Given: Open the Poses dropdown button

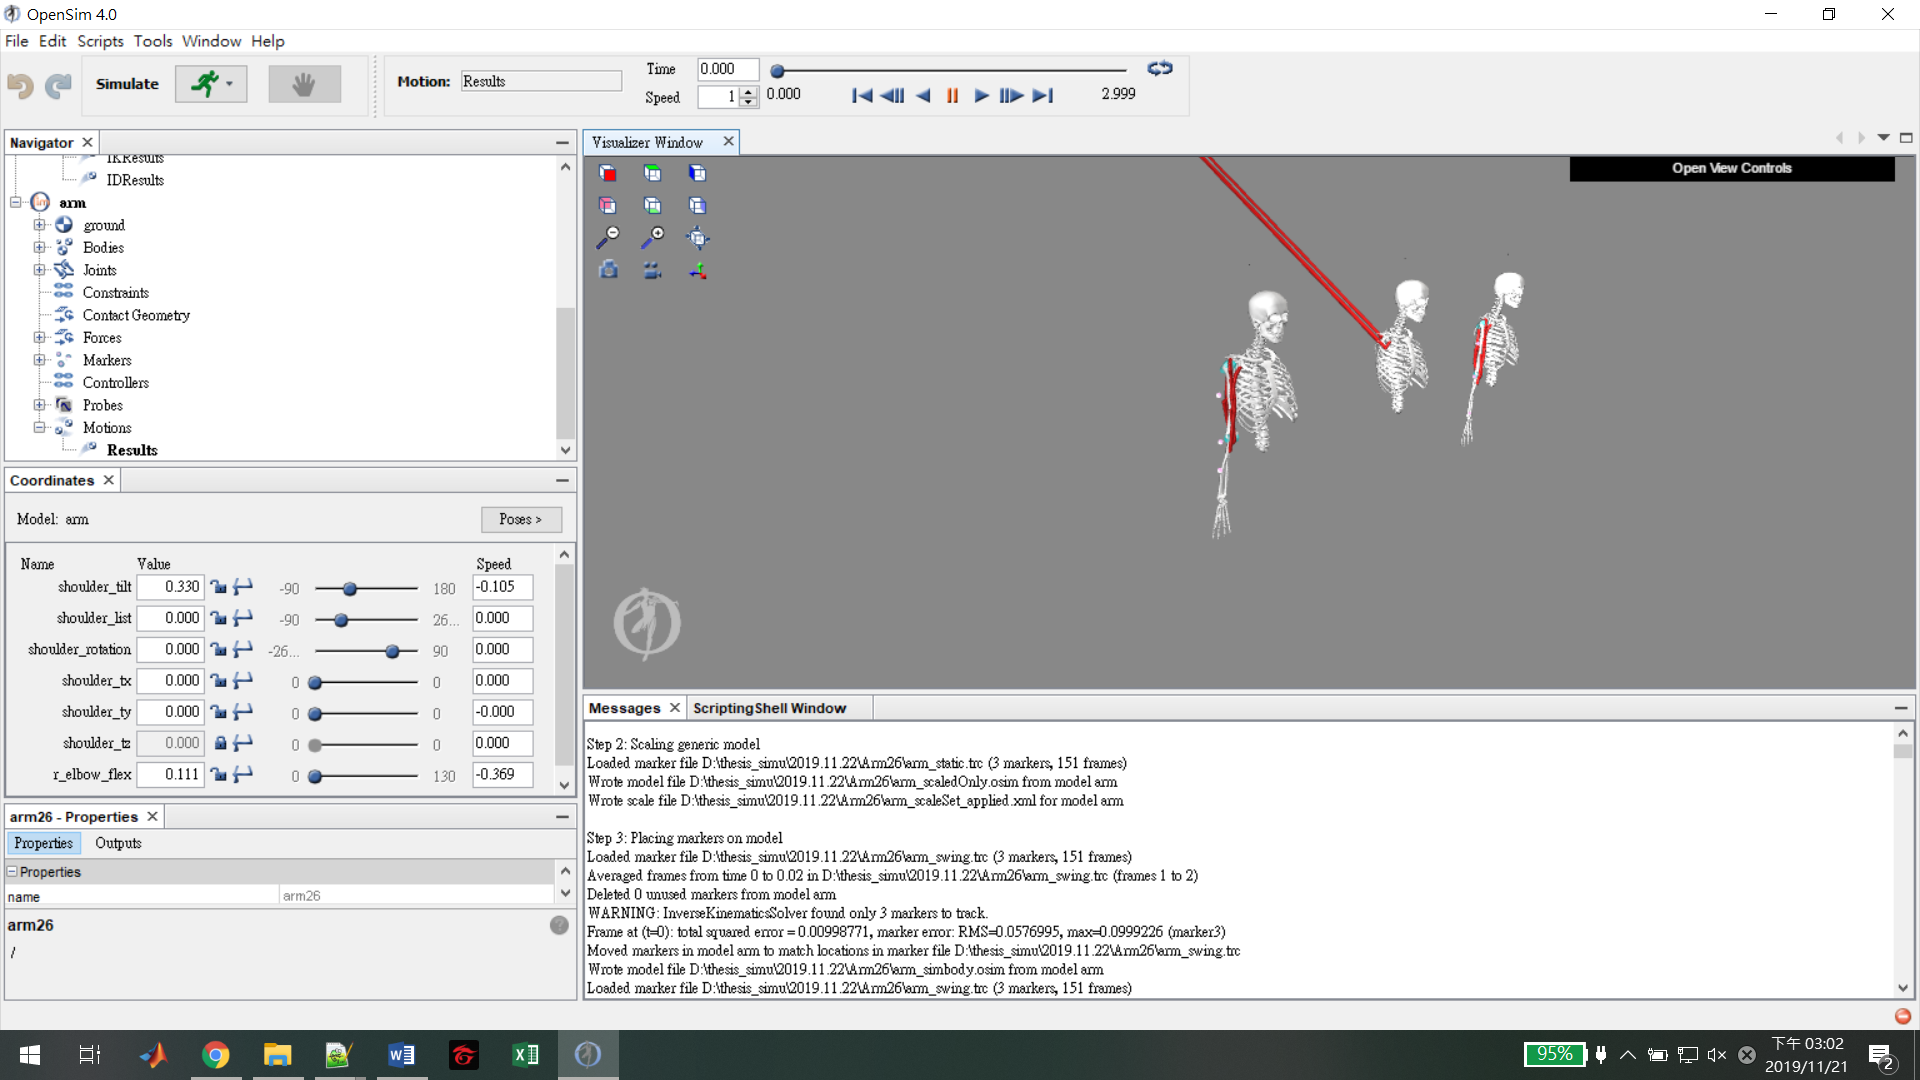Looking at the screenshot, I should [521, 519].
